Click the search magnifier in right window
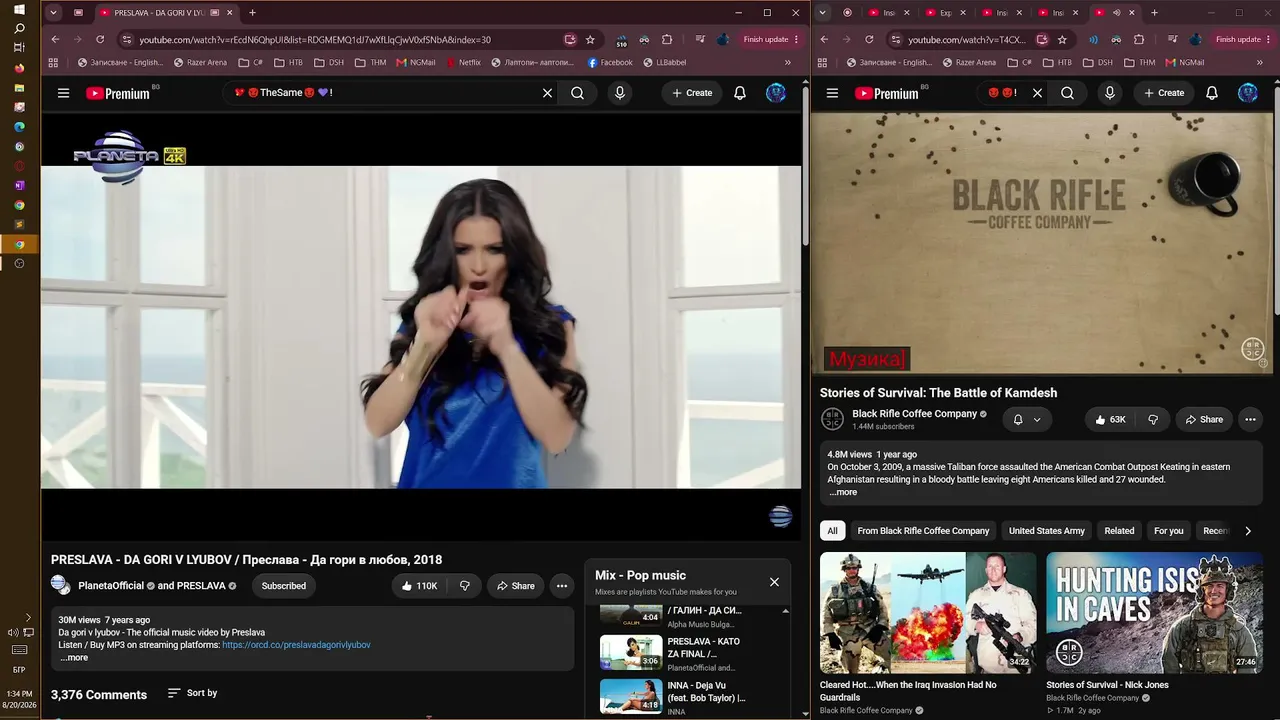This screenshot has height=720, width=1280. coord(1067,93)
